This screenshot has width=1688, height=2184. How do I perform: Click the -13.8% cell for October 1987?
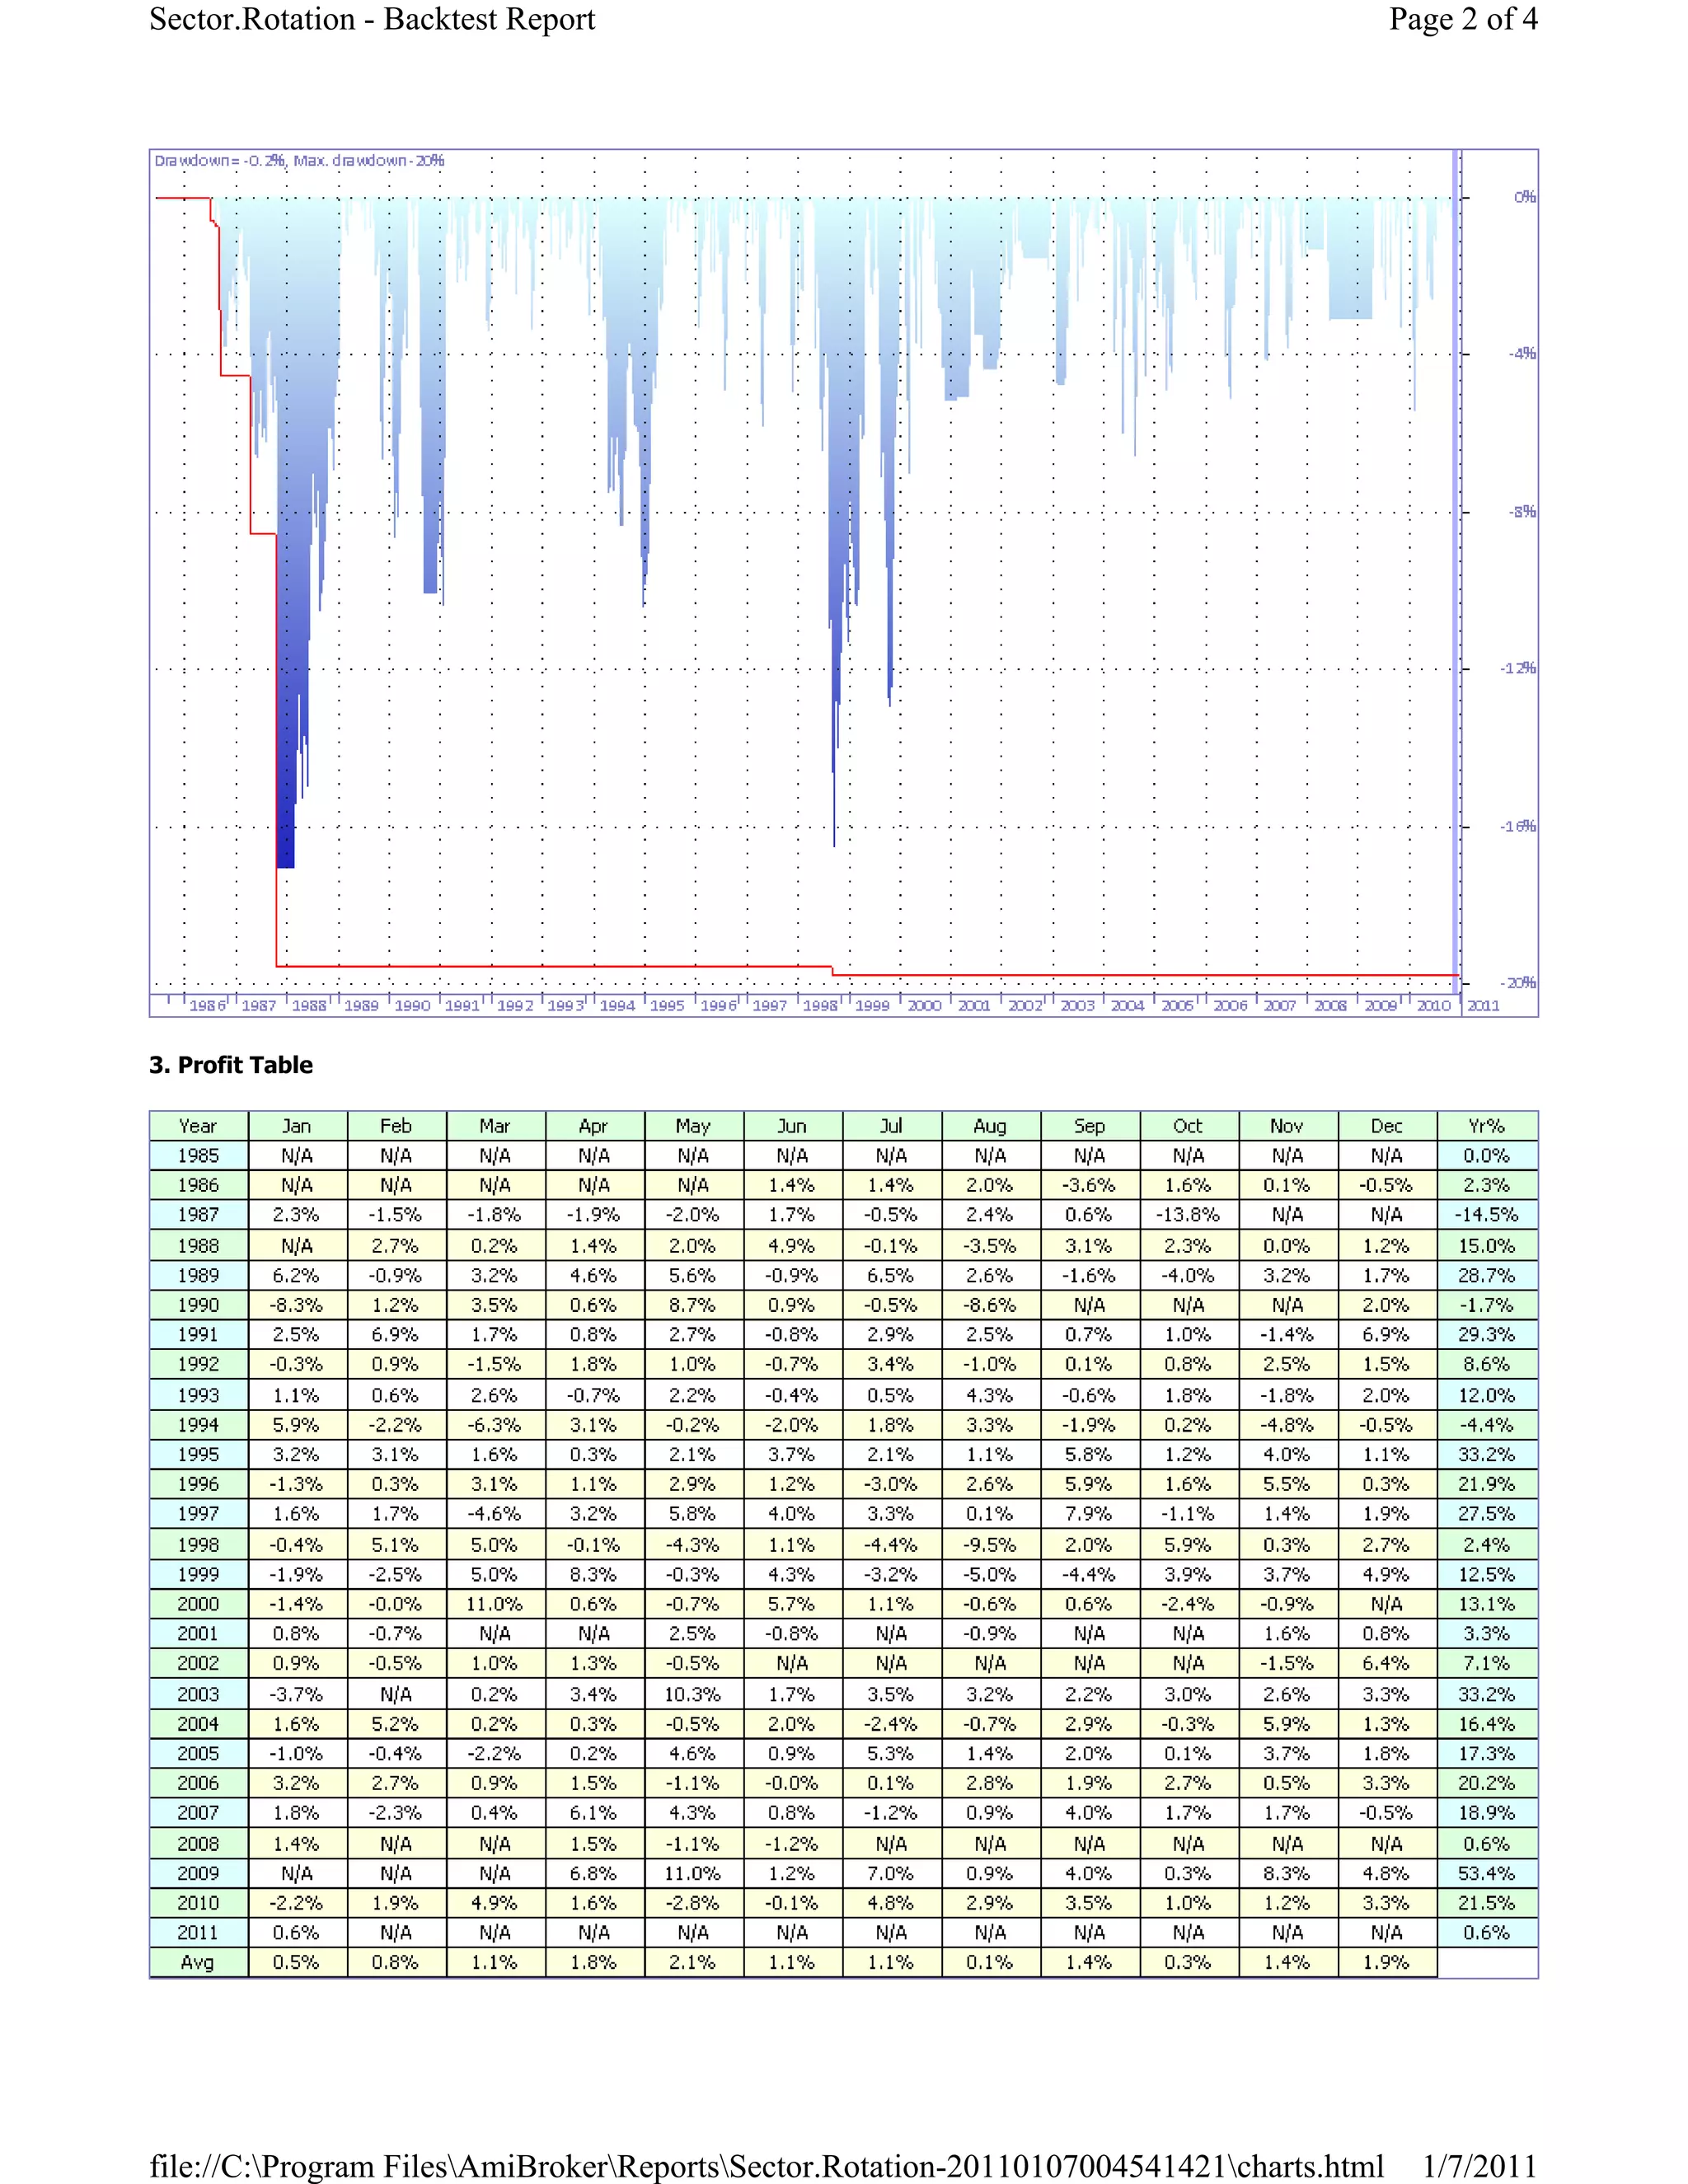tap(1188, 1215)
